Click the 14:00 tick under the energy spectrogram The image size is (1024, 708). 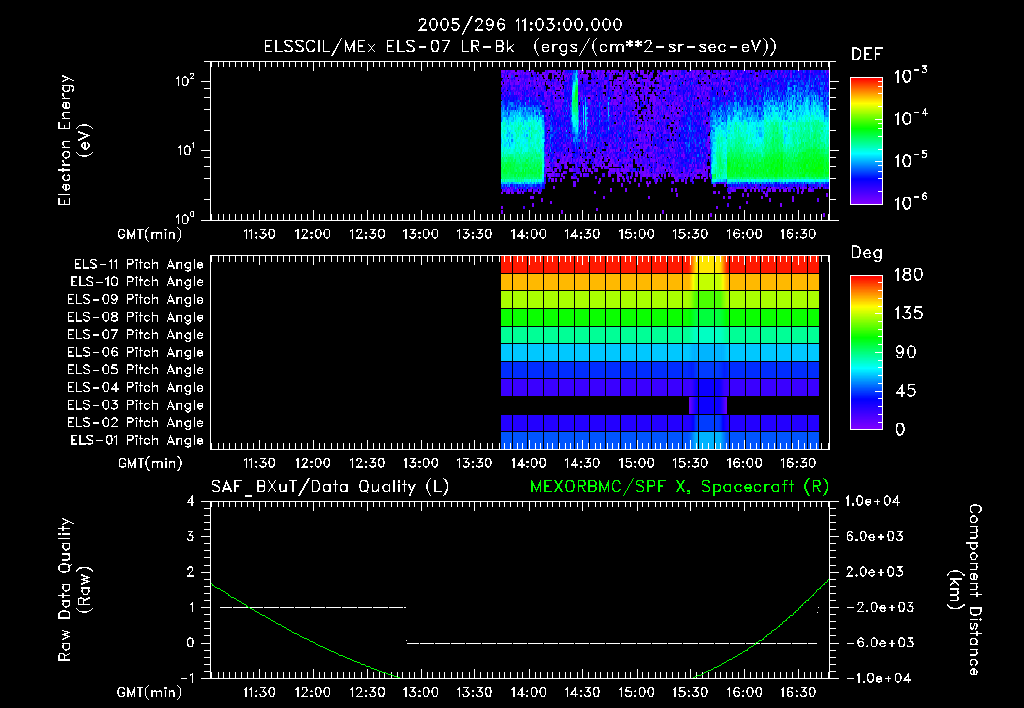coord(528,234)
